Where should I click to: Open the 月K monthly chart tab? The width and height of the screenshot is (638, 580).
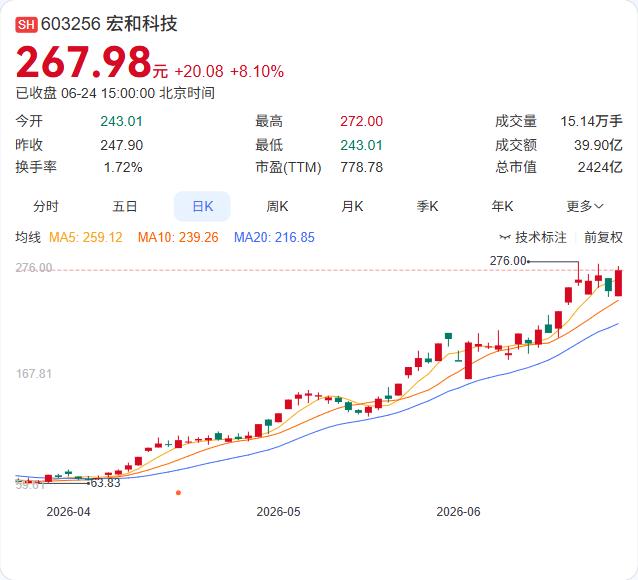352,206
